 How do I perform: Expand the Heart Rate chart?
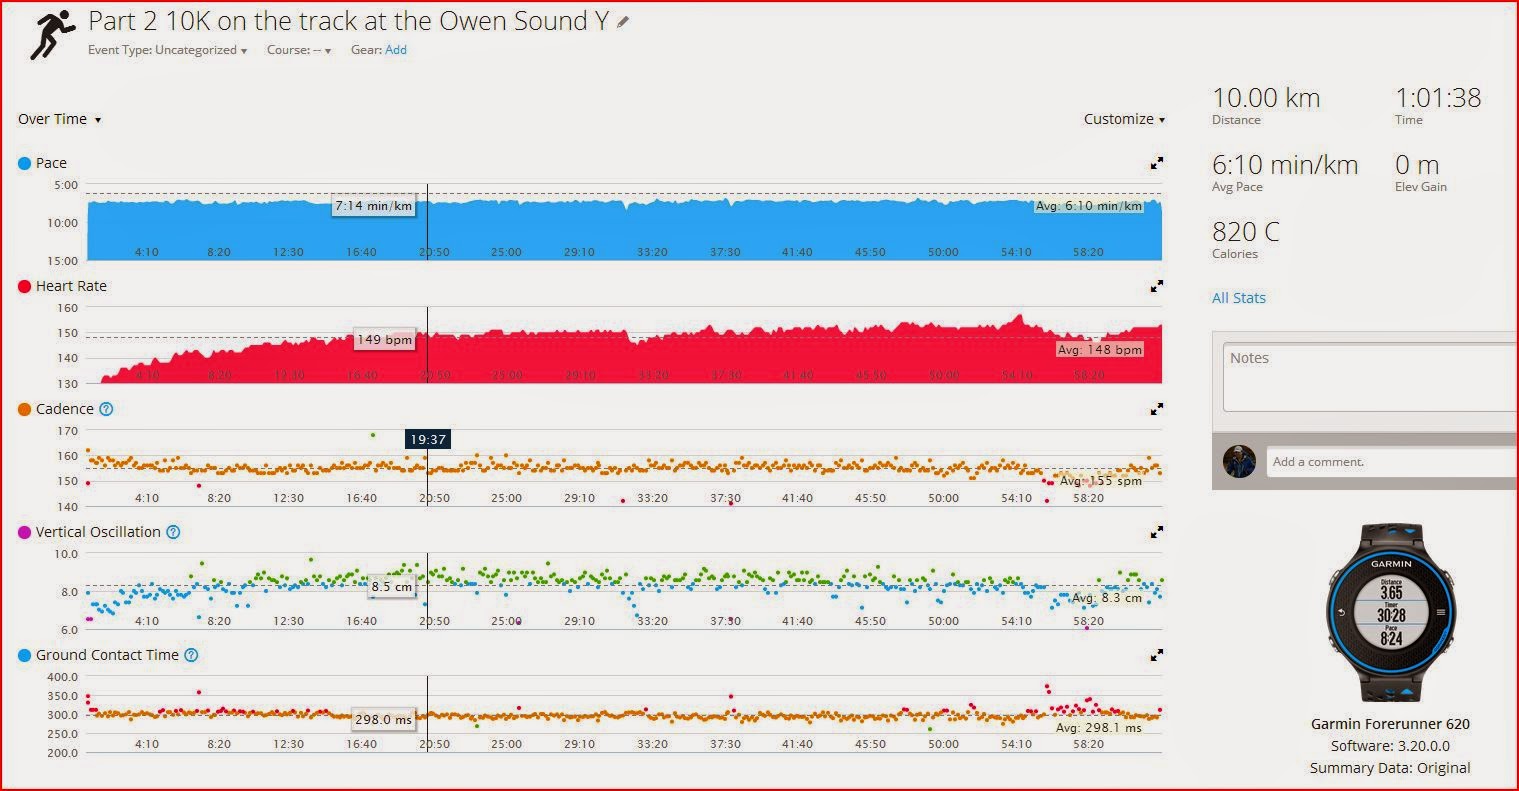(x=1157, y=286)
